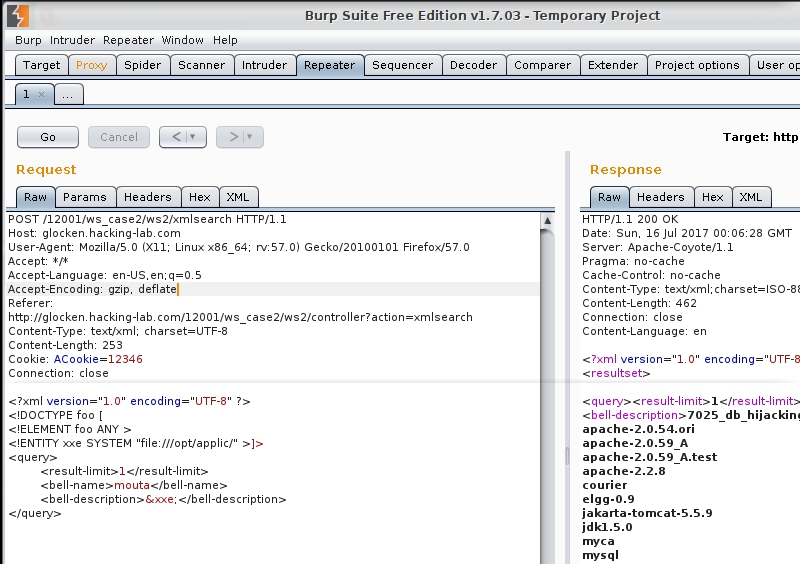The image size is (800, 564).
Task: Go back to the previous request
Action: click(x=176, y=137)
